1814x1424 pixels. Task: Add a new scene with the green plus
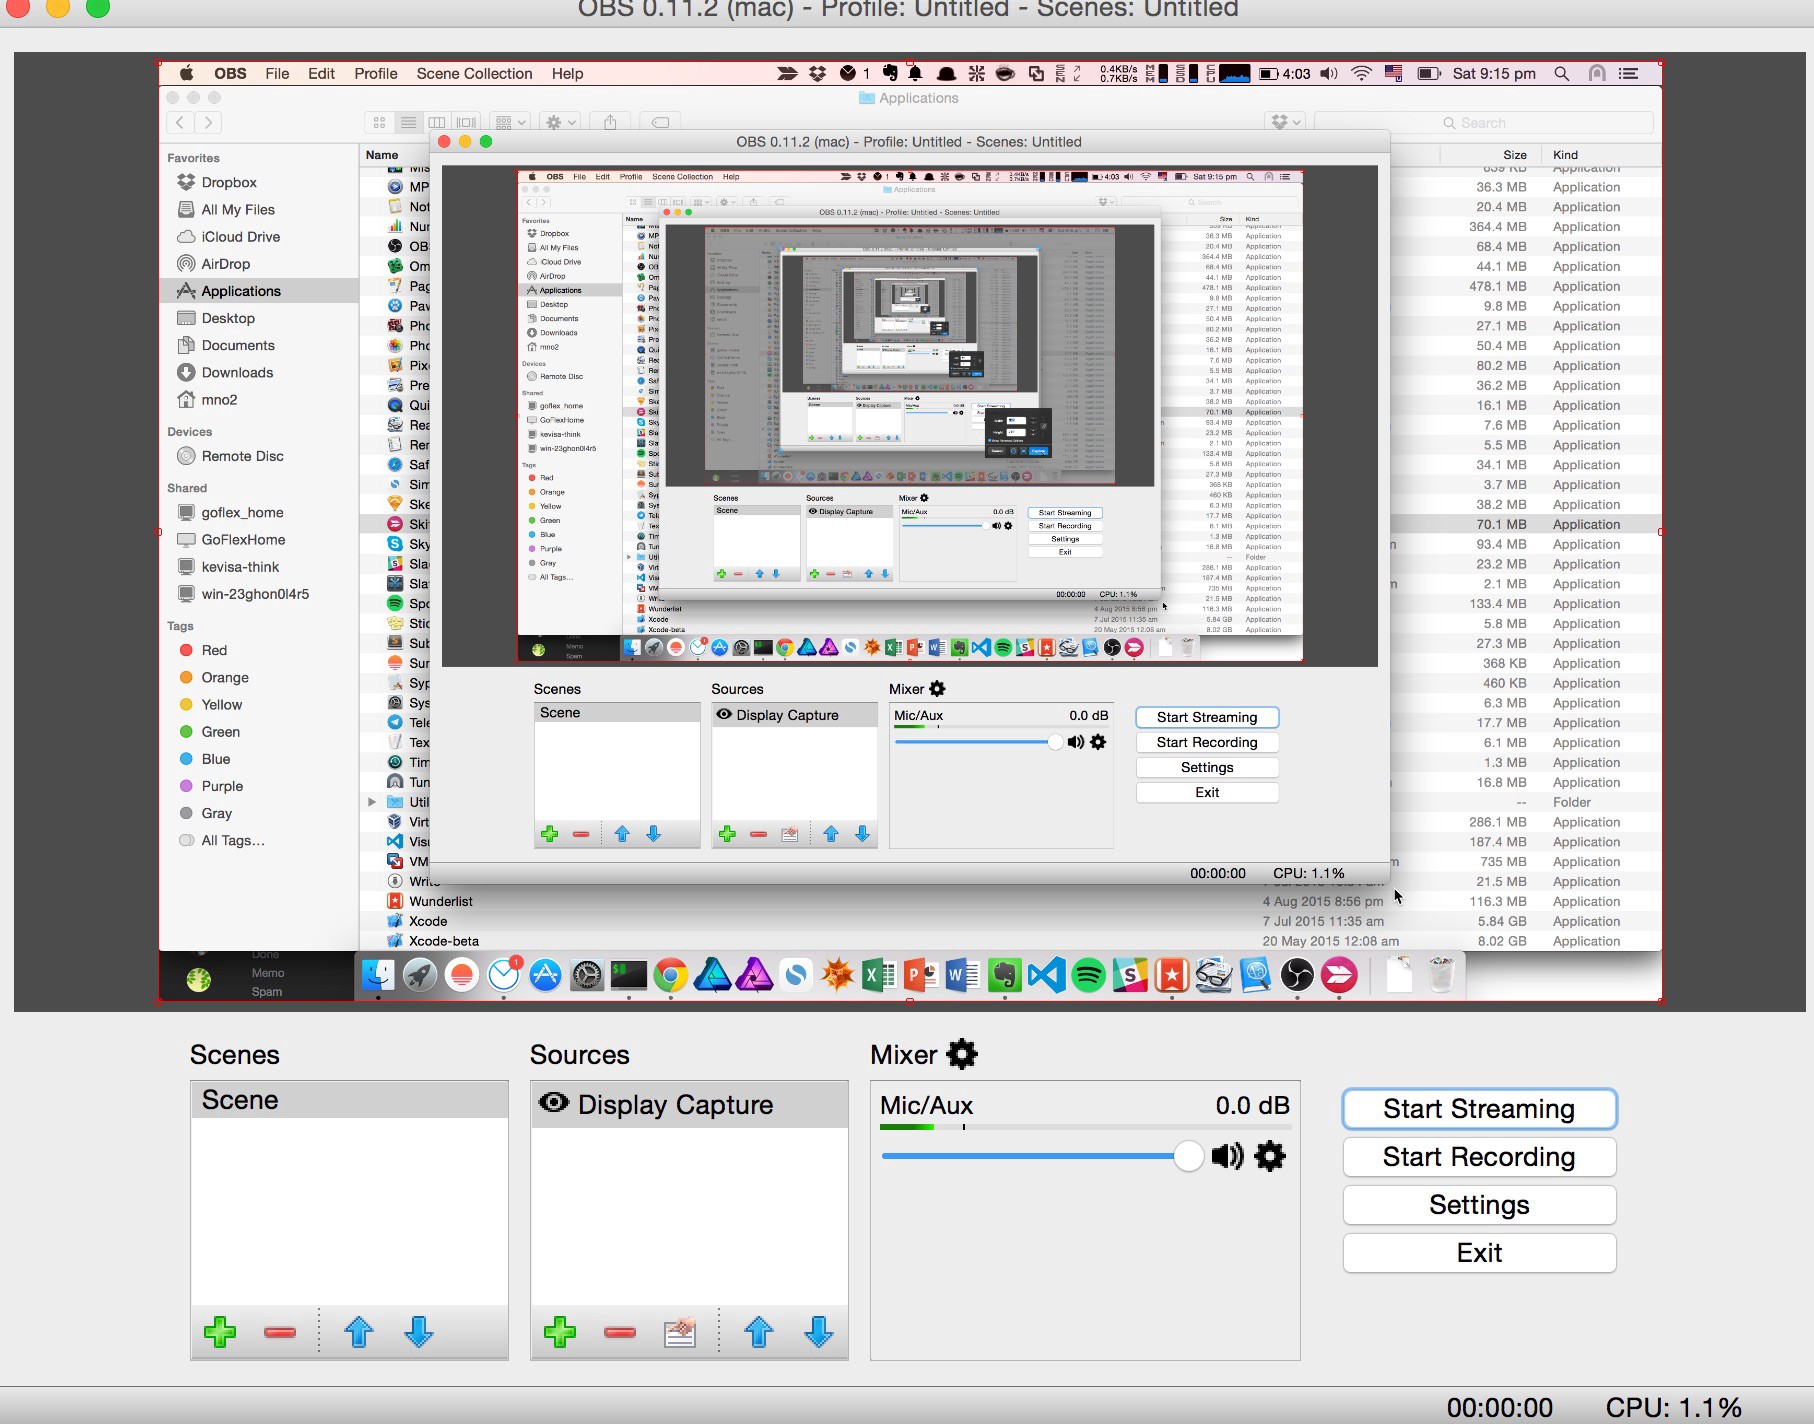220,1332
